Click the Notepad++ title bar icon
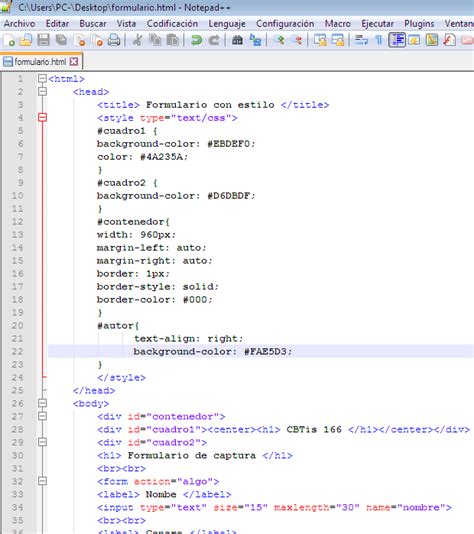The width and height of the screenshot is (474, 534). click(6, 7)
